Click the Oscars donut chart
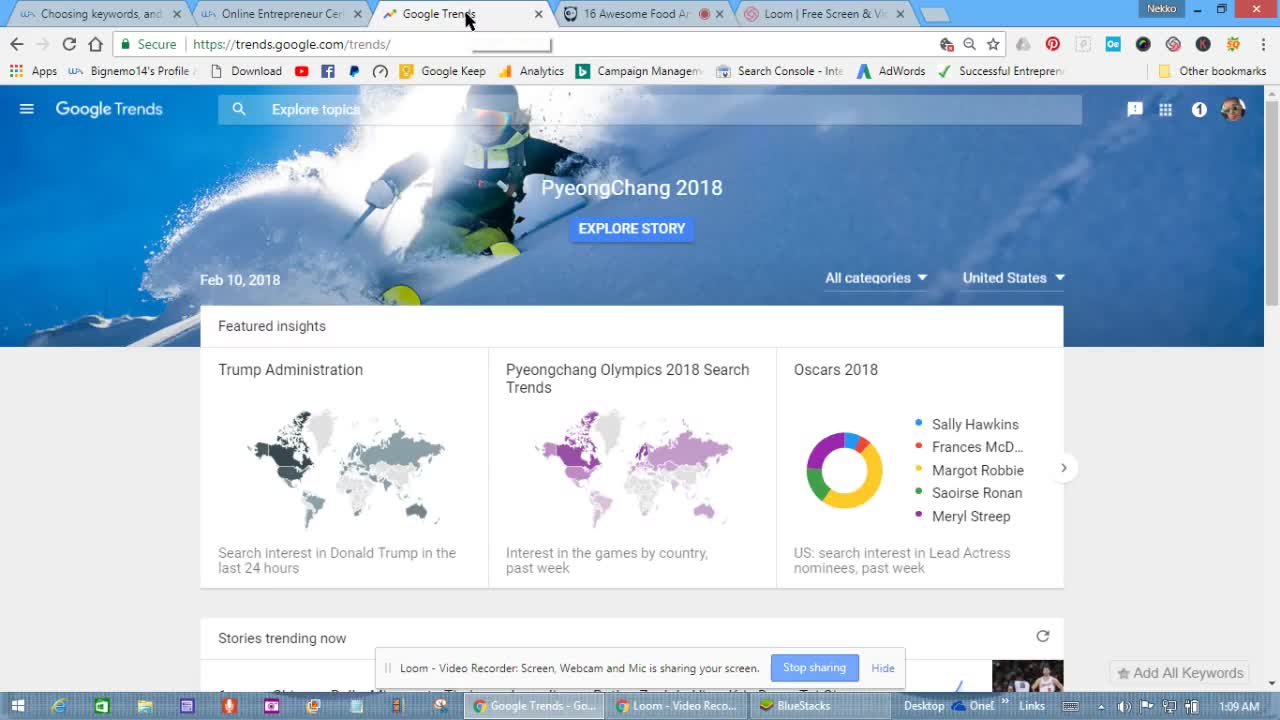This screenshot has height=720, width=1280. (845, 470)
